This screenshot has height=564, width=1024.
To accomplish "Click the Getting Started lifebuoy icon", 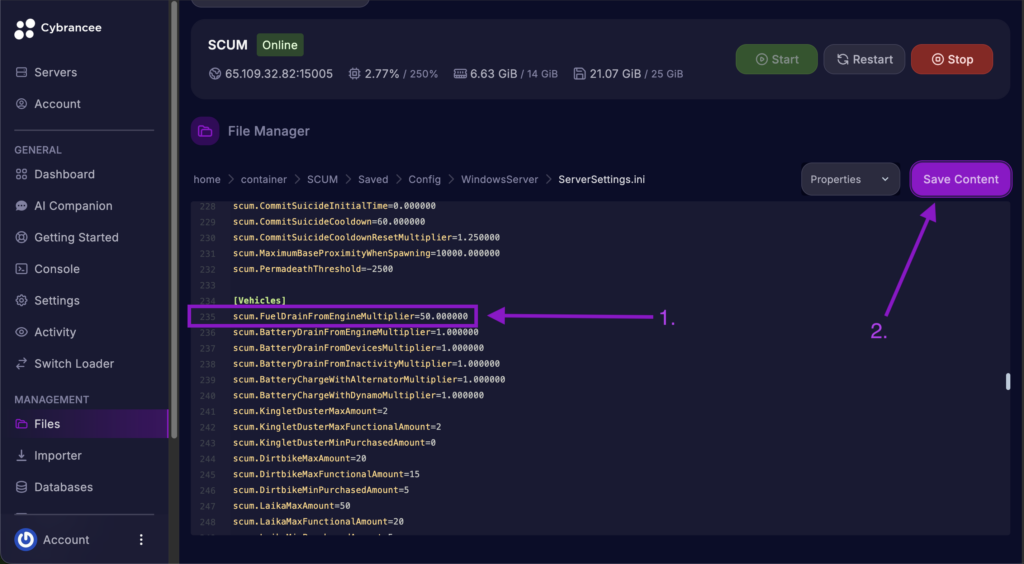I will (22, 238).
